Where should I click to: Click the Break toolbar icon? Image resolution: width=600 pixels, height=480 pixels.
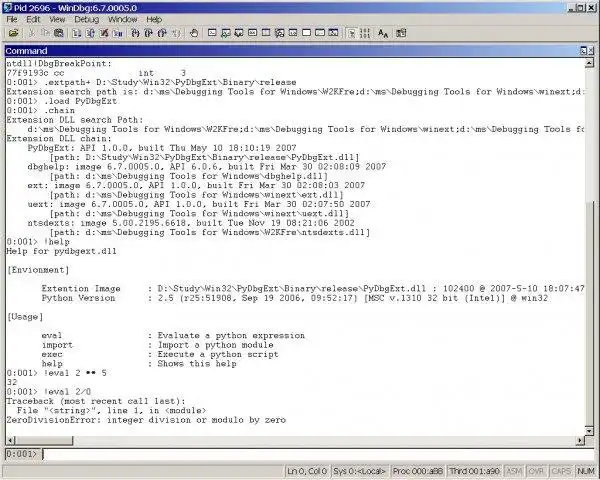pos(118,33)
